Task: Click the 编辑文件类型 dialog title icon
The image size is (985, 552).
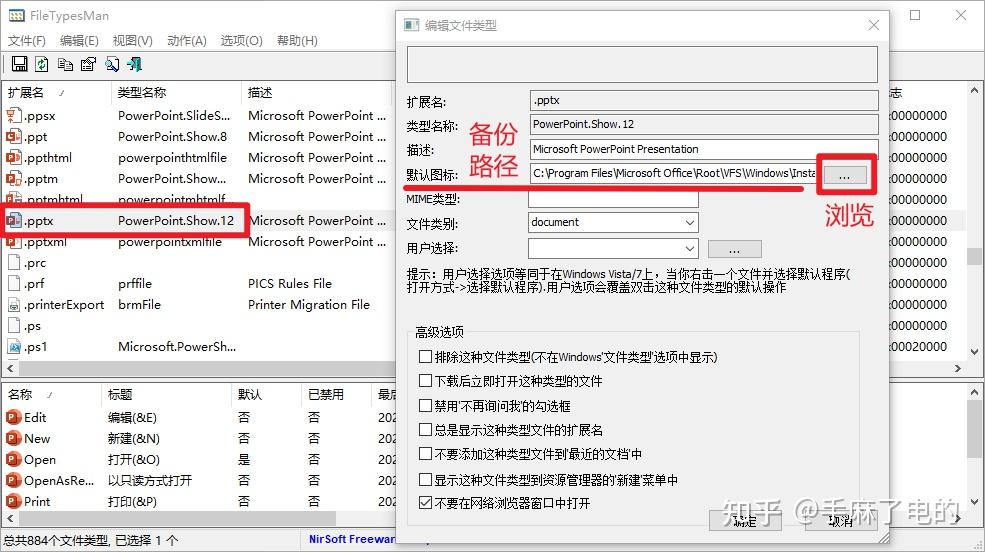Action: [411, 25]
